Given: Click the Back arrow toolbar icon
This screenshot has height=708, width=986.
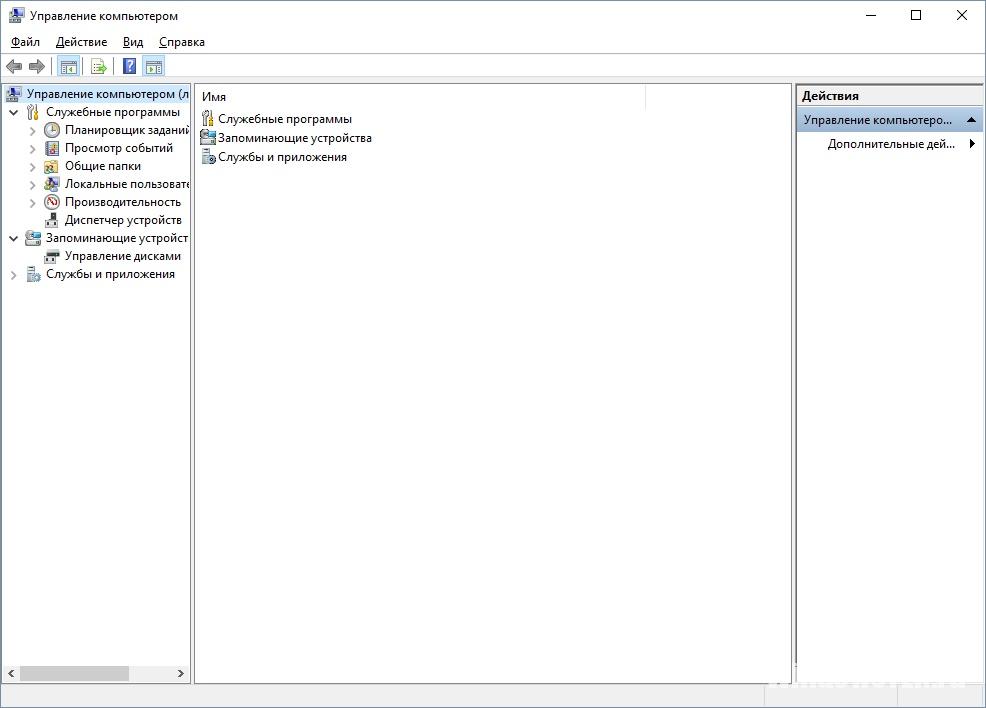Looking at the screenshot, I should point(14,66).
